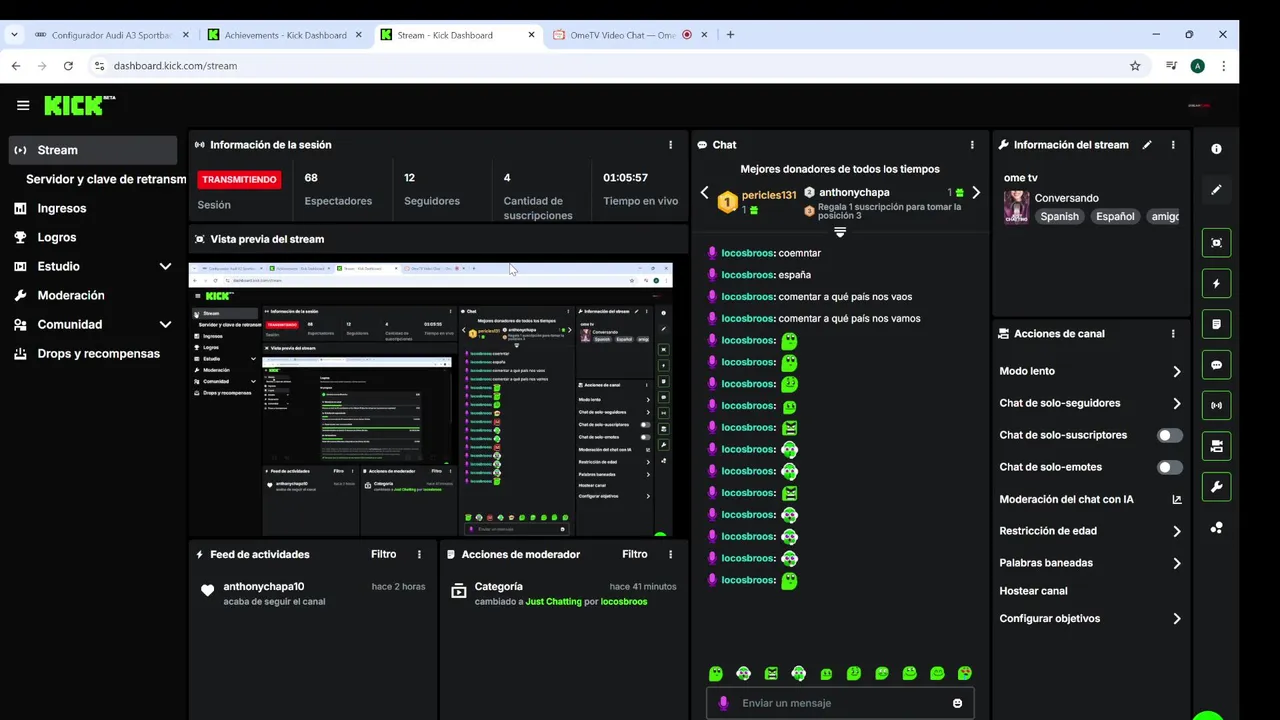Click the purple microphone icon in the message box
The height and width of the screenshot is (720, 1280).
click(x=723, y=703)
